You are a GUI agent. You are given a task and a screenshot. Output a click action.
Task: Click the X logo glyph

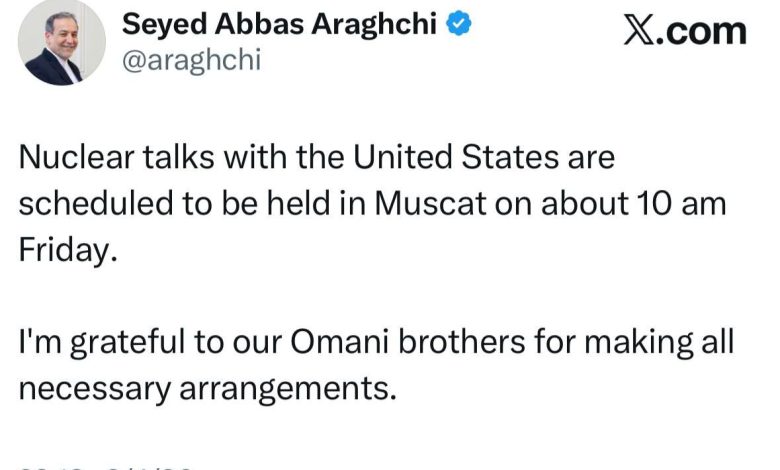coord(639,31)
